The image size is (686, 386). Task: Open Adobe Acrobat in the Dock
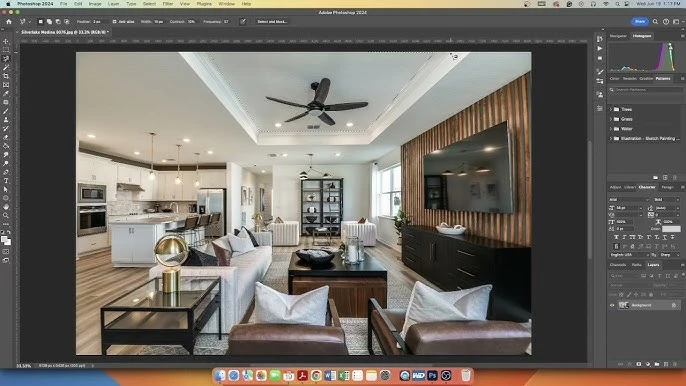click(x=302, y=375)
